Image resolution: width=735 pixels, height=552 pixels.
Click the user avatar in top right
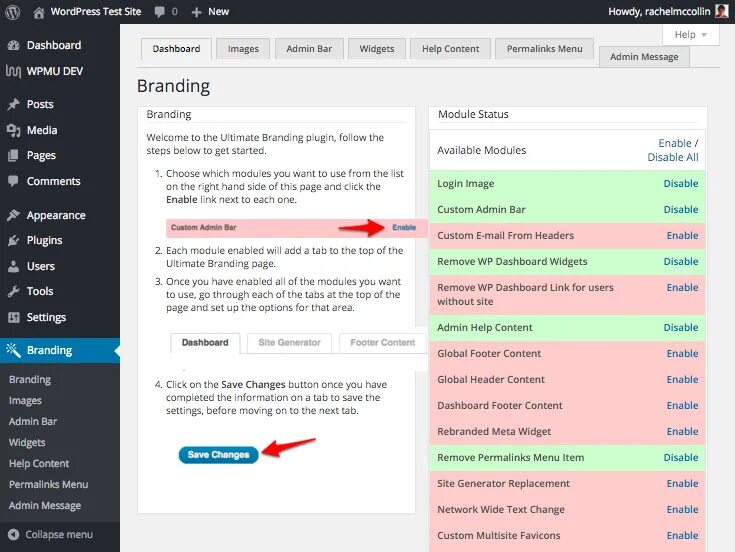click(722, 11)
